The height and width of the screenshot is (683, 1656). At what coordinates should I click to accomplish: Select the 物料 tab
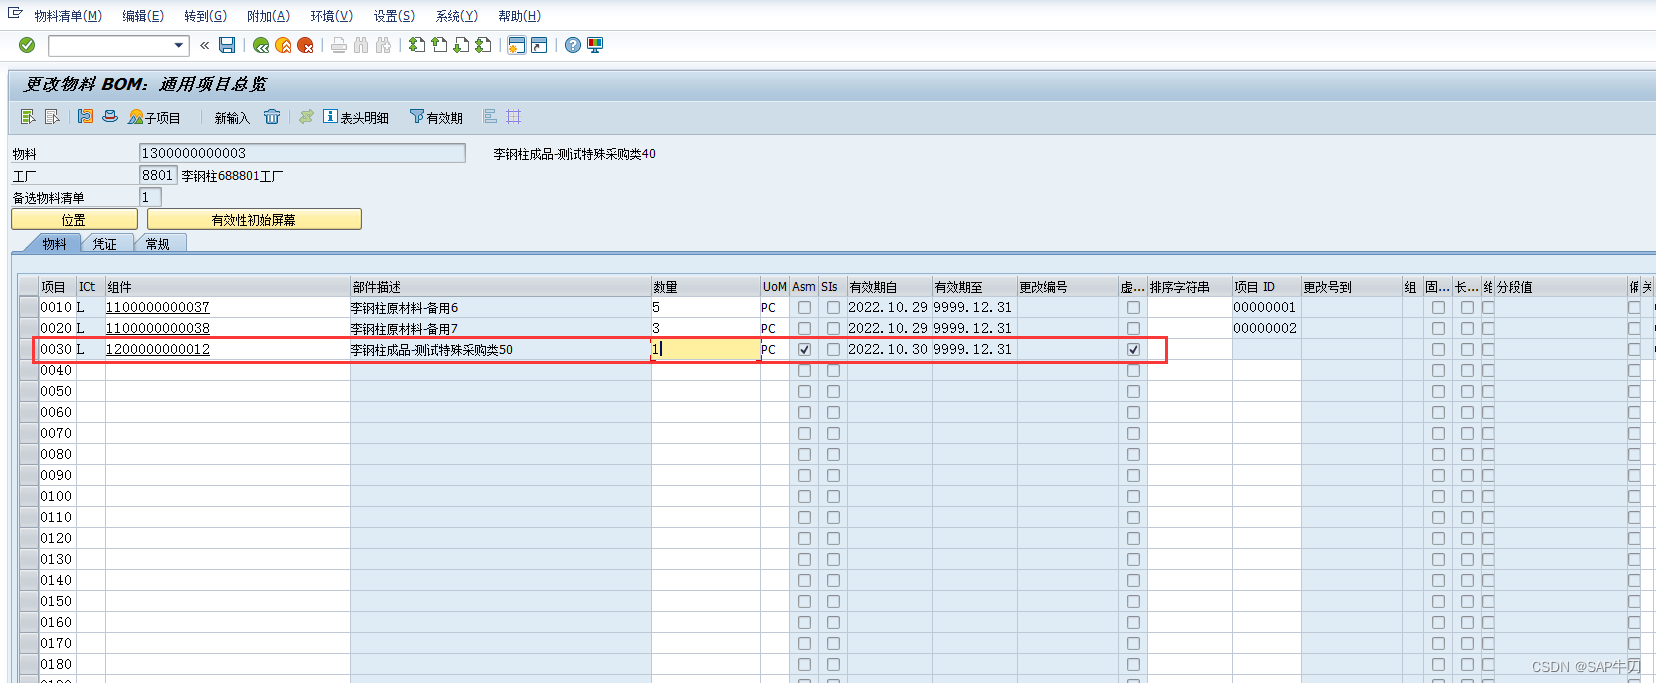[54, 244]
